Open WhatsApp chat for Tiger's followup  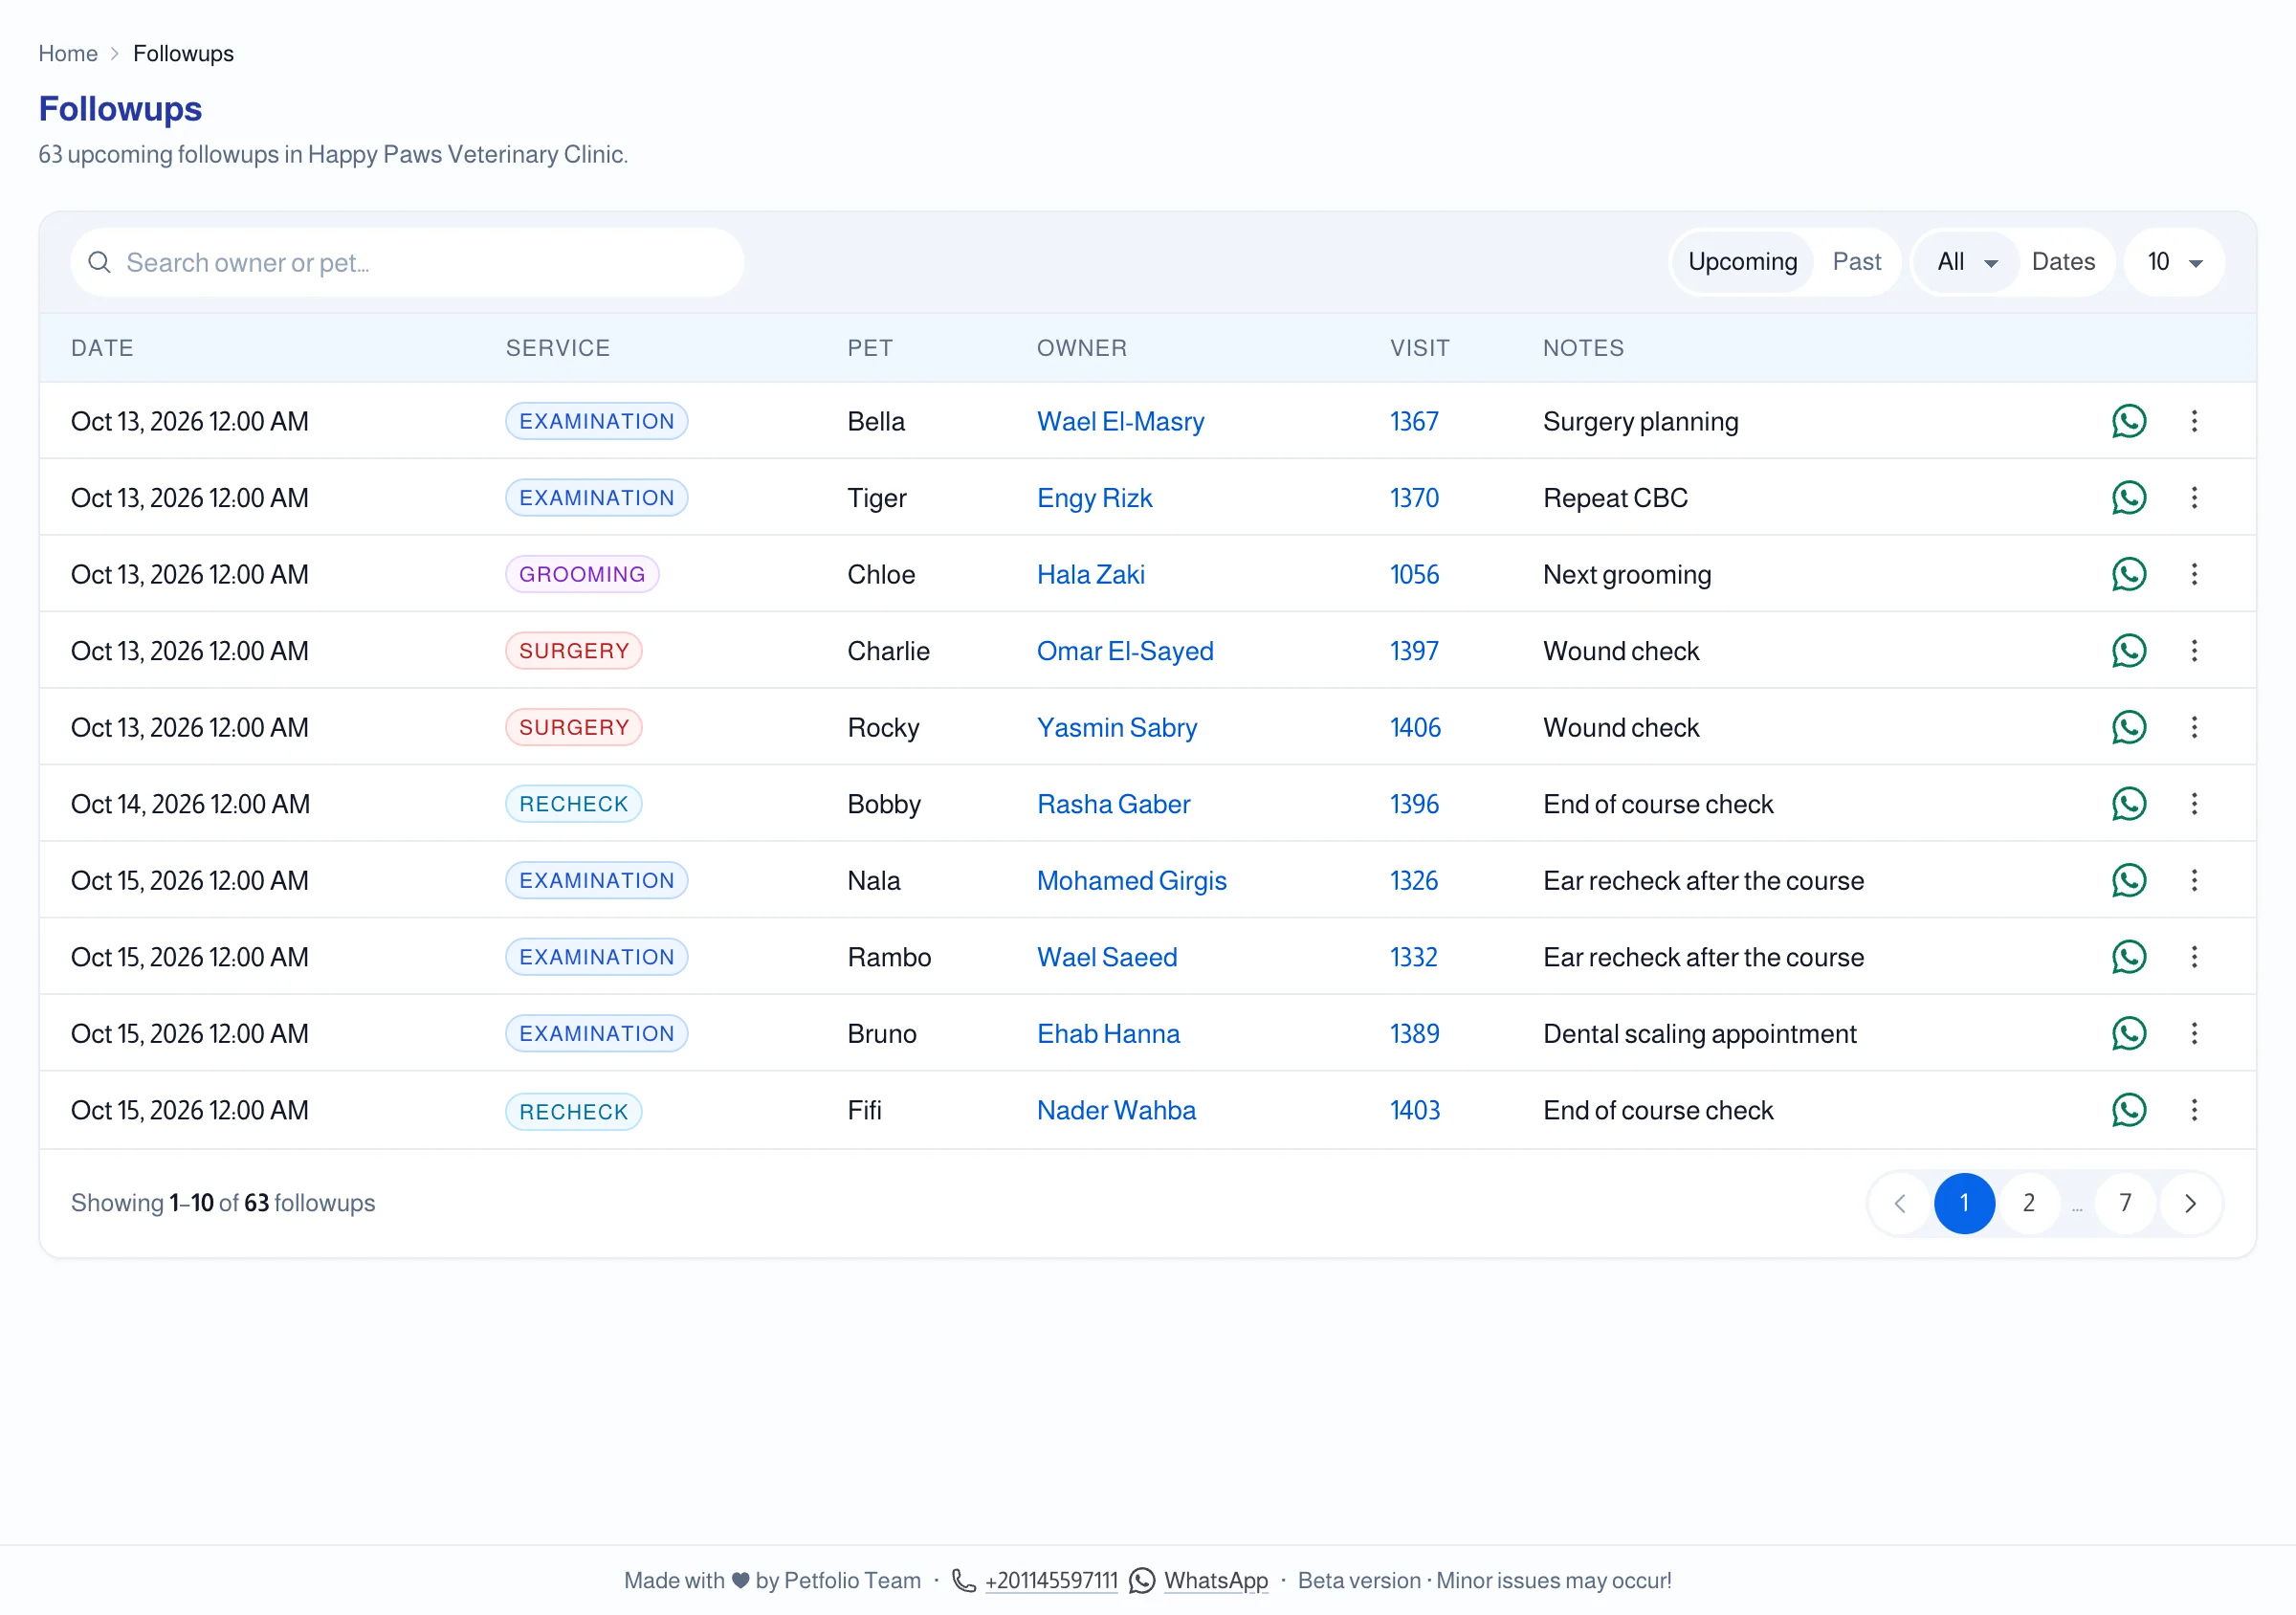pos(2128,498)
